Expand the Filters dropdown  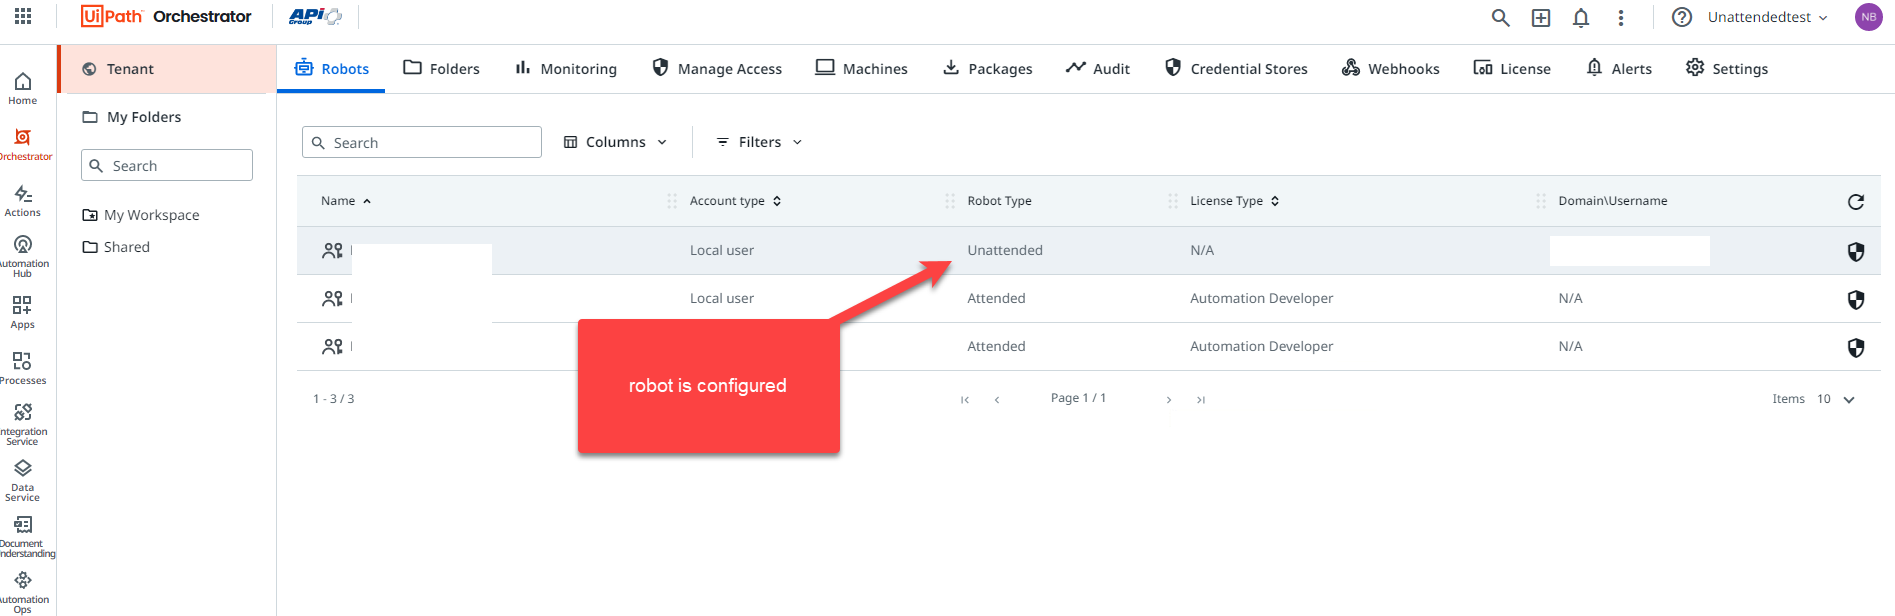pos(759,142)
